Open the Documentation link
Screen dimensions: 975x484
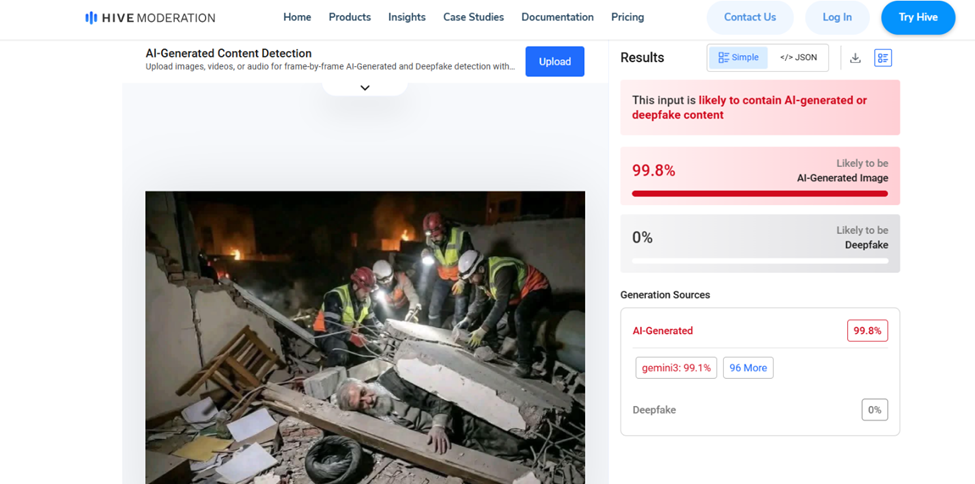pyautogui.click(x=557, y=17)
